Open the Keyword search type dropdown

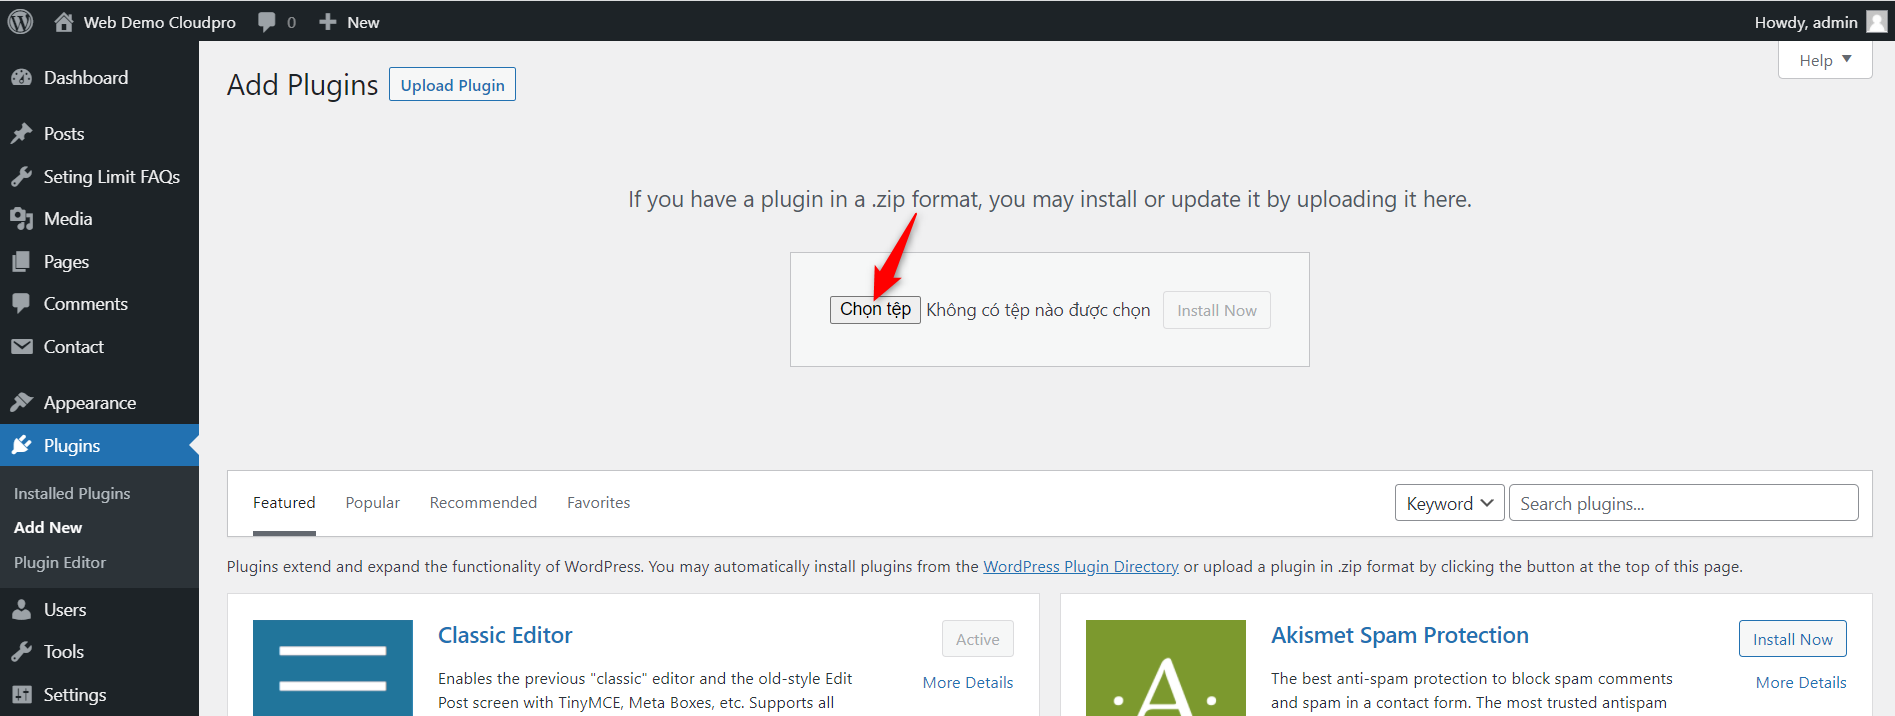(x=1449, y=503)
